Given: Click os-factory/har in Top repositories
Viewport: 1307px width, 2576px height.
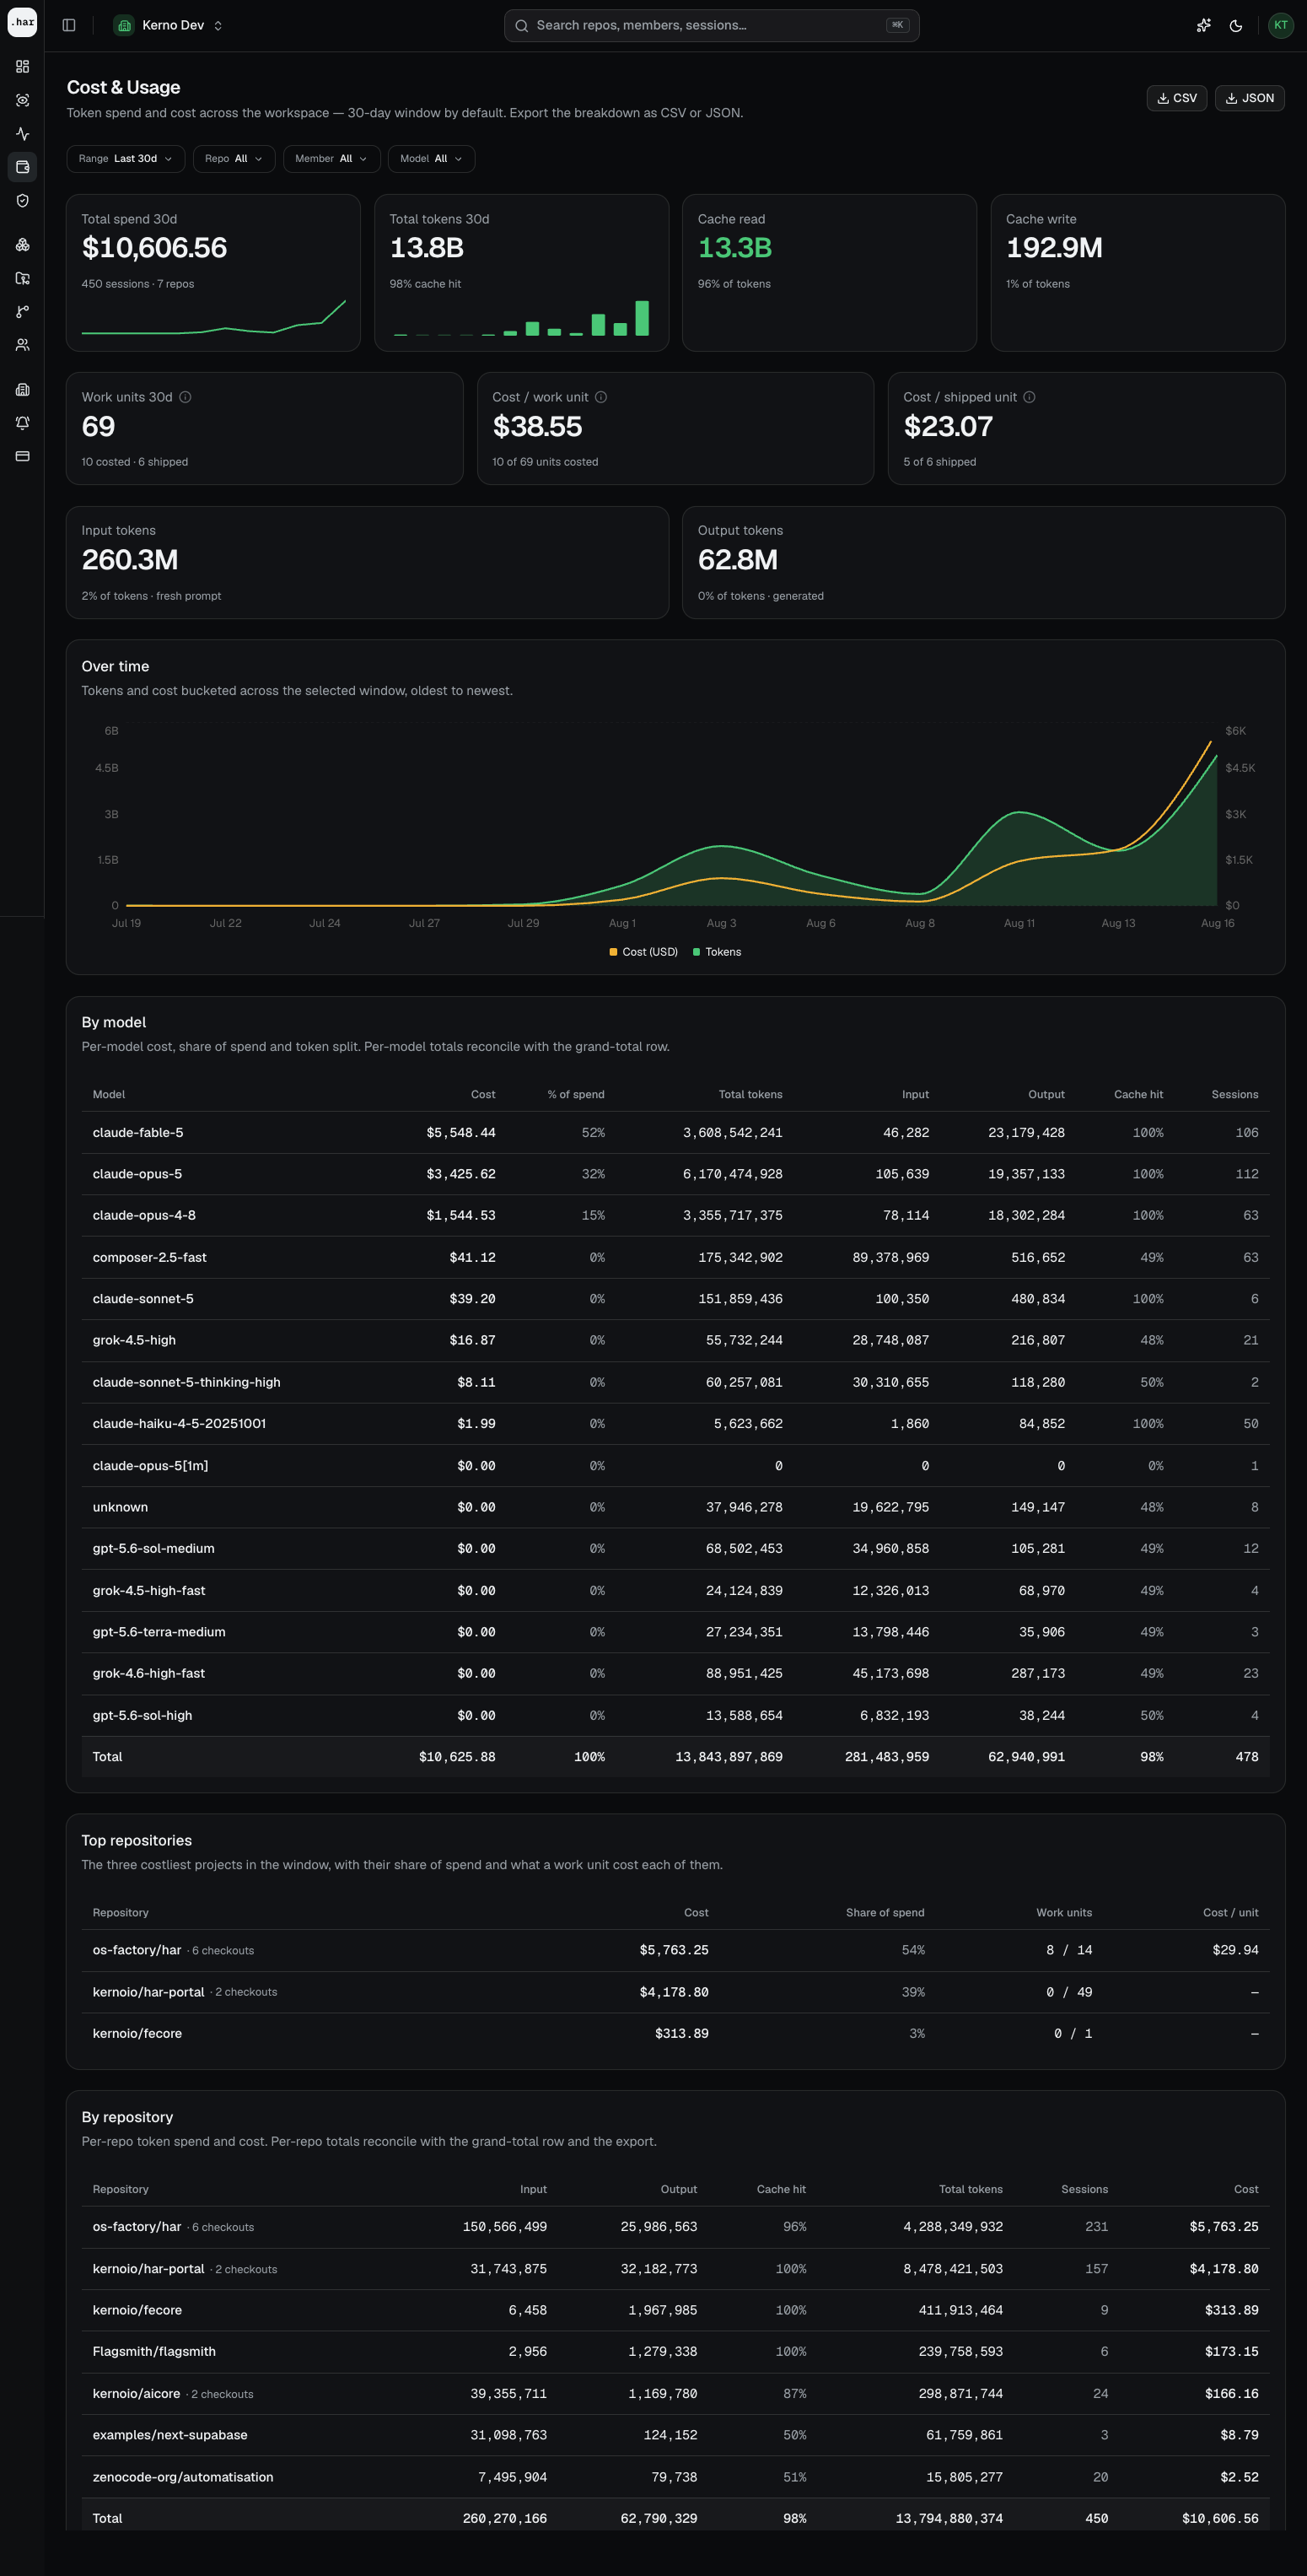Looking at the screenshot, I should (x=137, y=1950).
